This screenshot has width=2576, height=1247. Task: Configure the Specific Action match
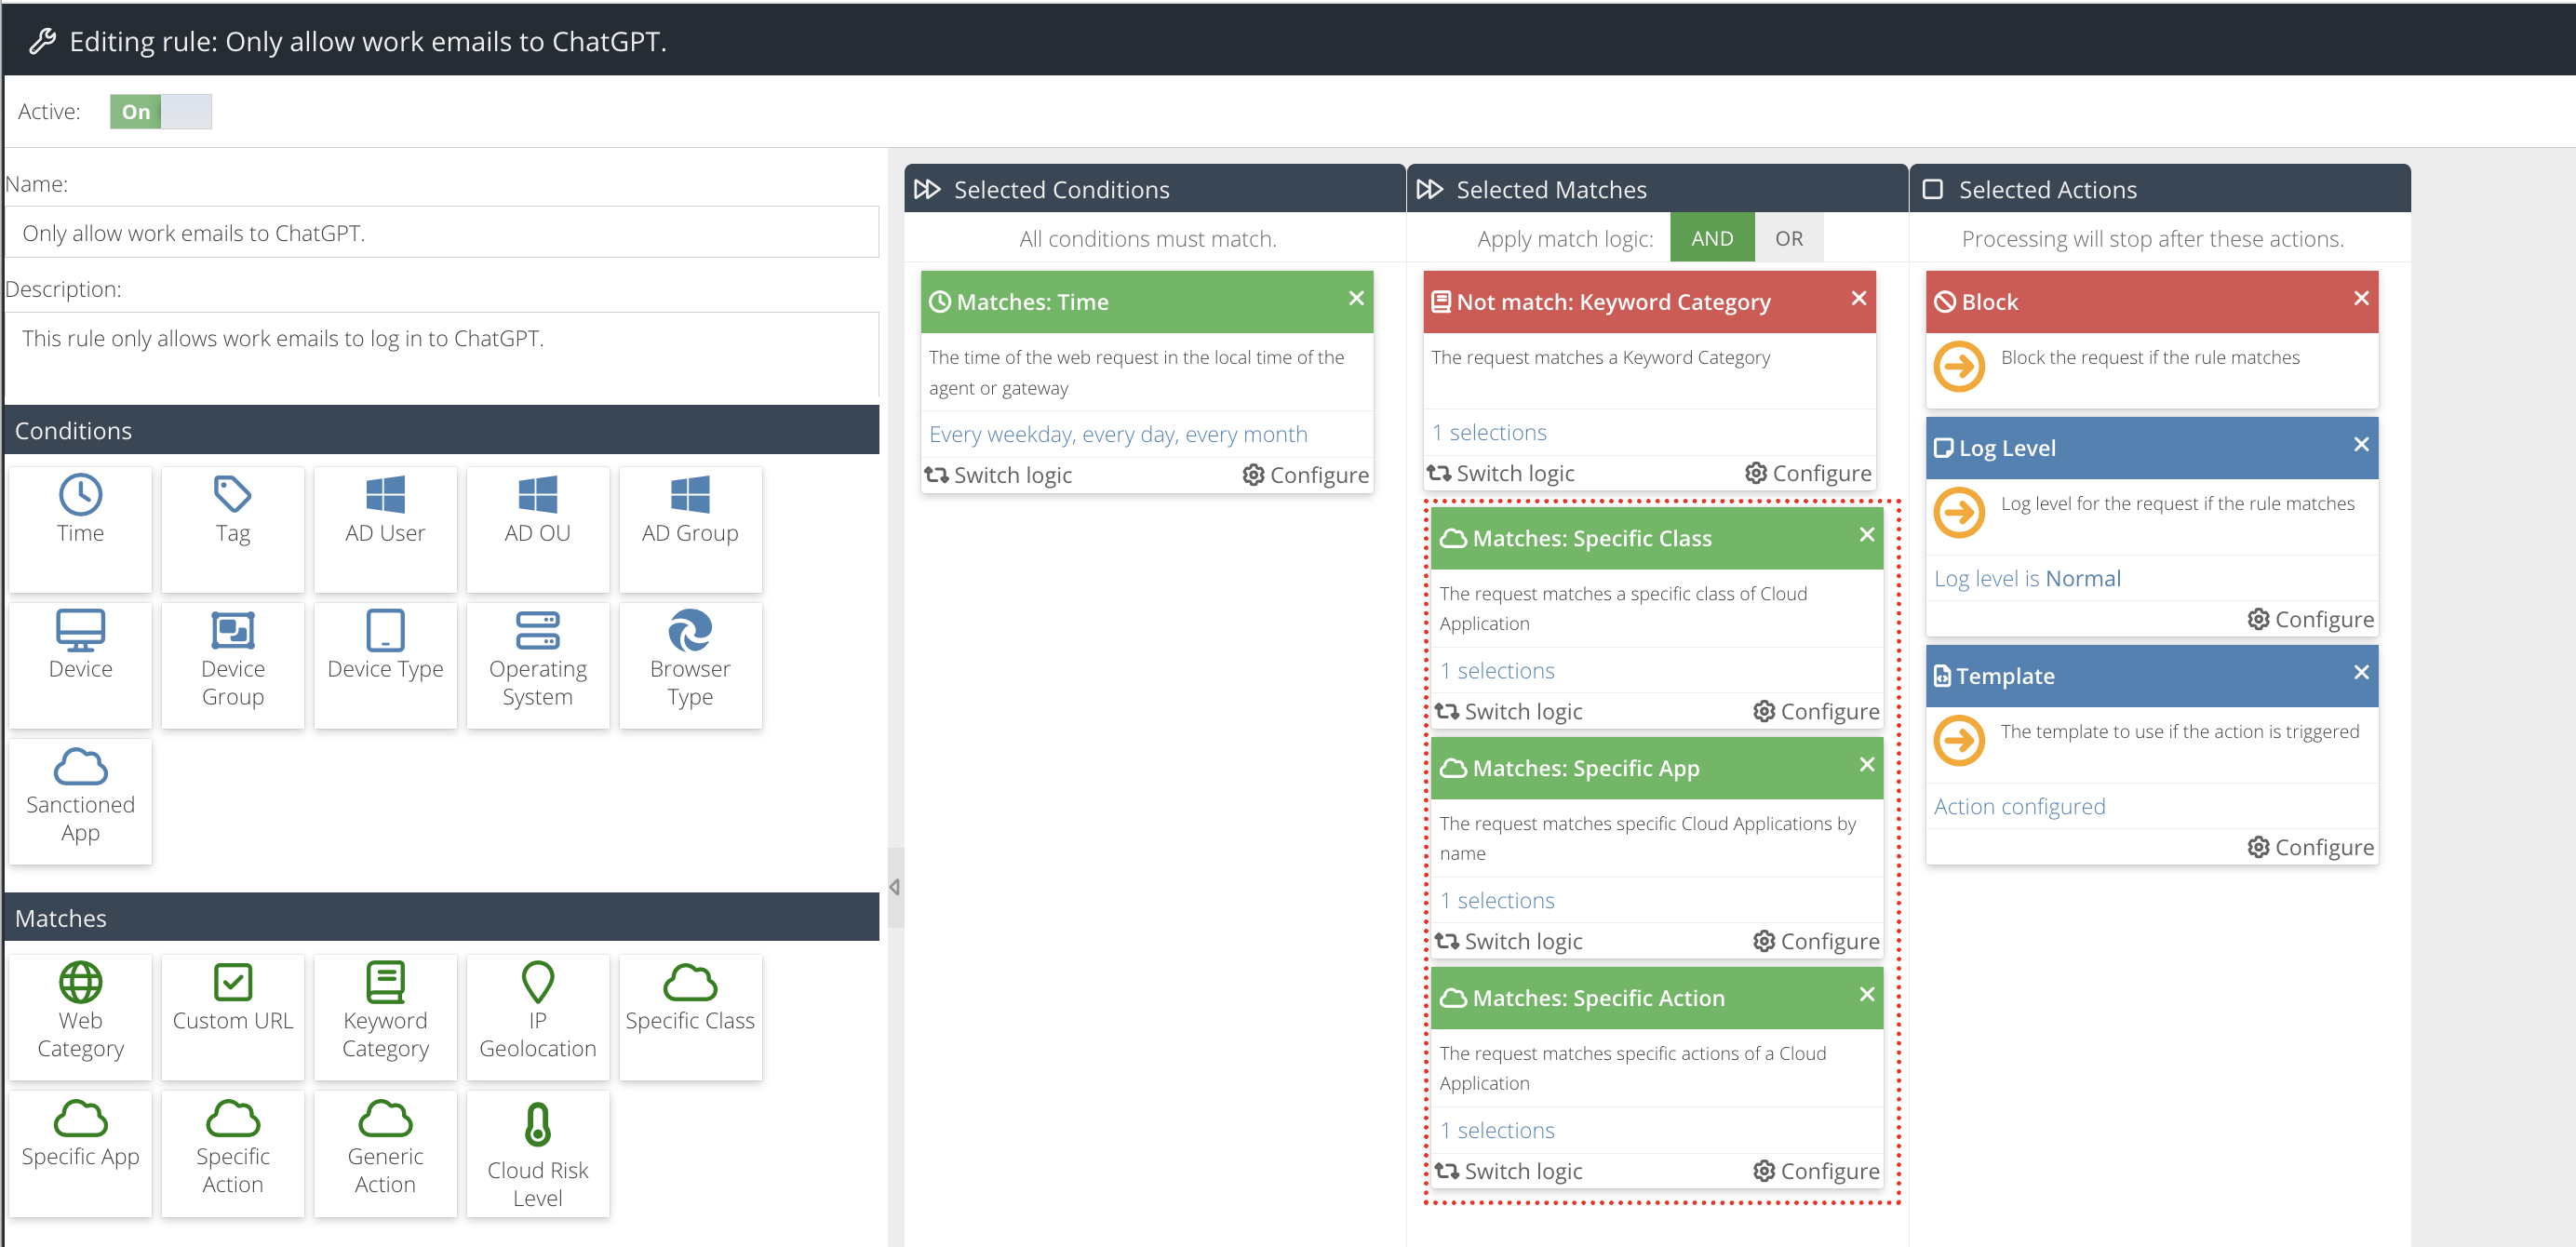click(1817, 1171)
